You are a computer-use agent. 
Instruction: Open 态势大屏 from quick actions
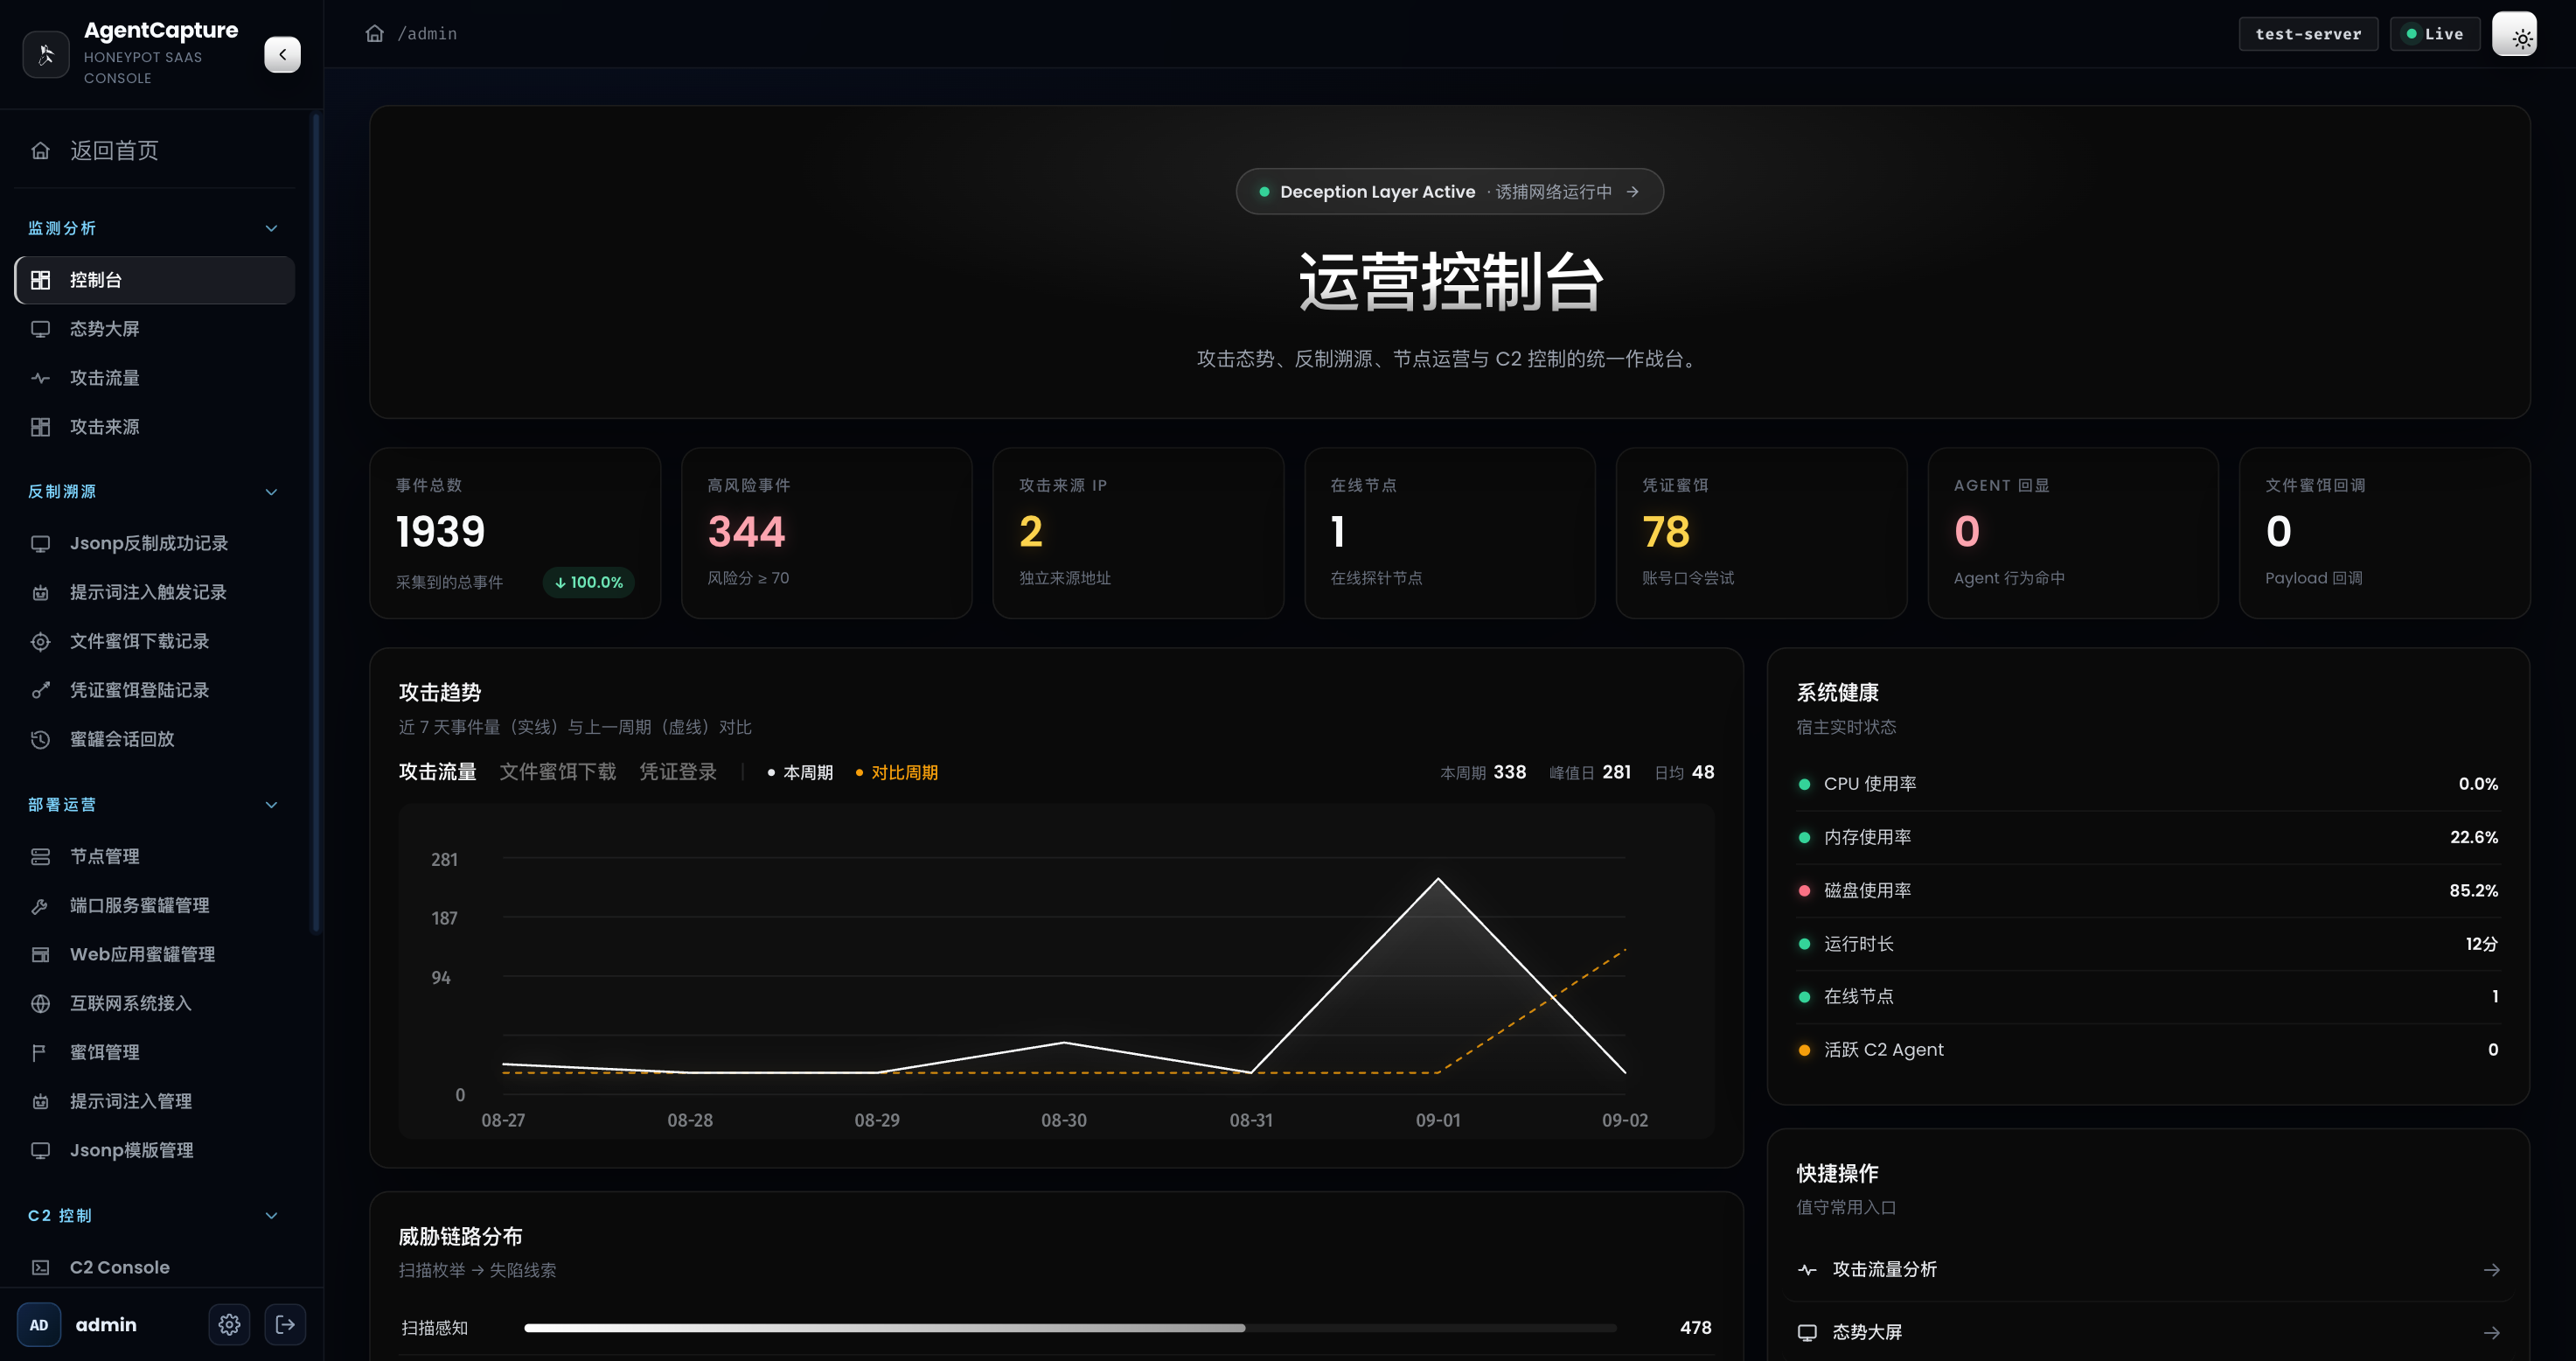(2148, 1332)
